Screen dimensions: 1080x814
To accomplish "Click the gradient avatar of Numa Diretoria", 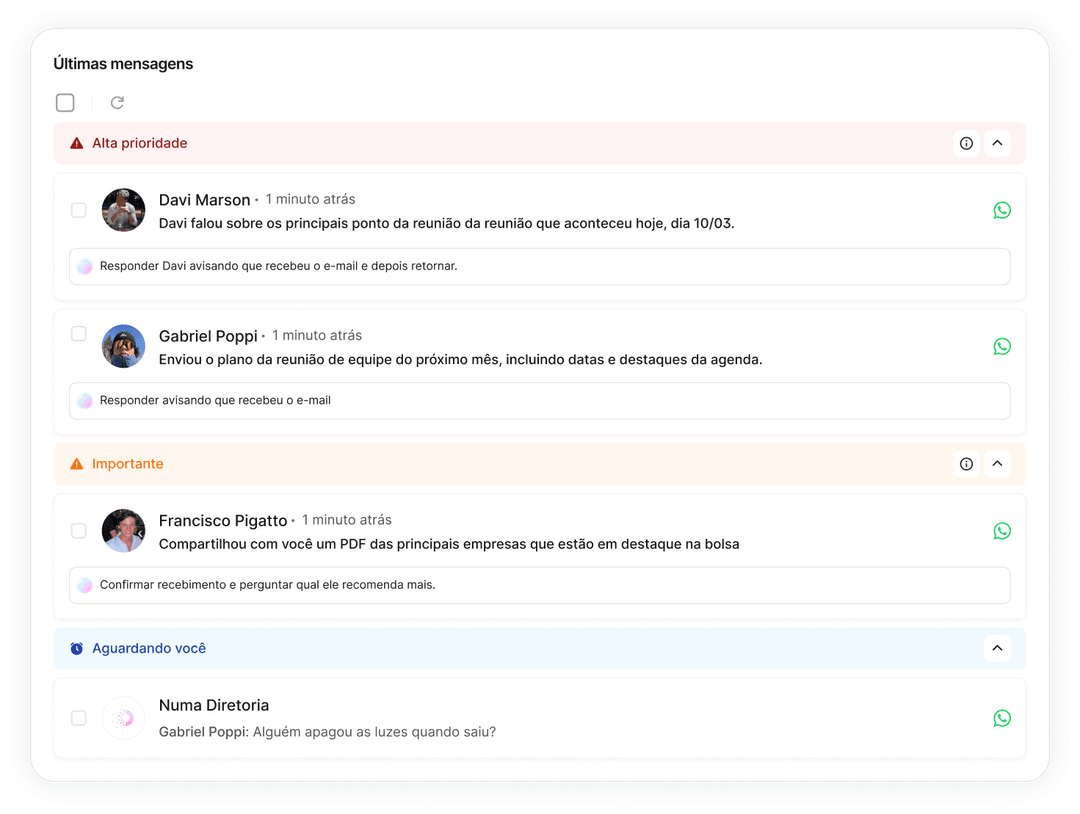I will 123,718.
